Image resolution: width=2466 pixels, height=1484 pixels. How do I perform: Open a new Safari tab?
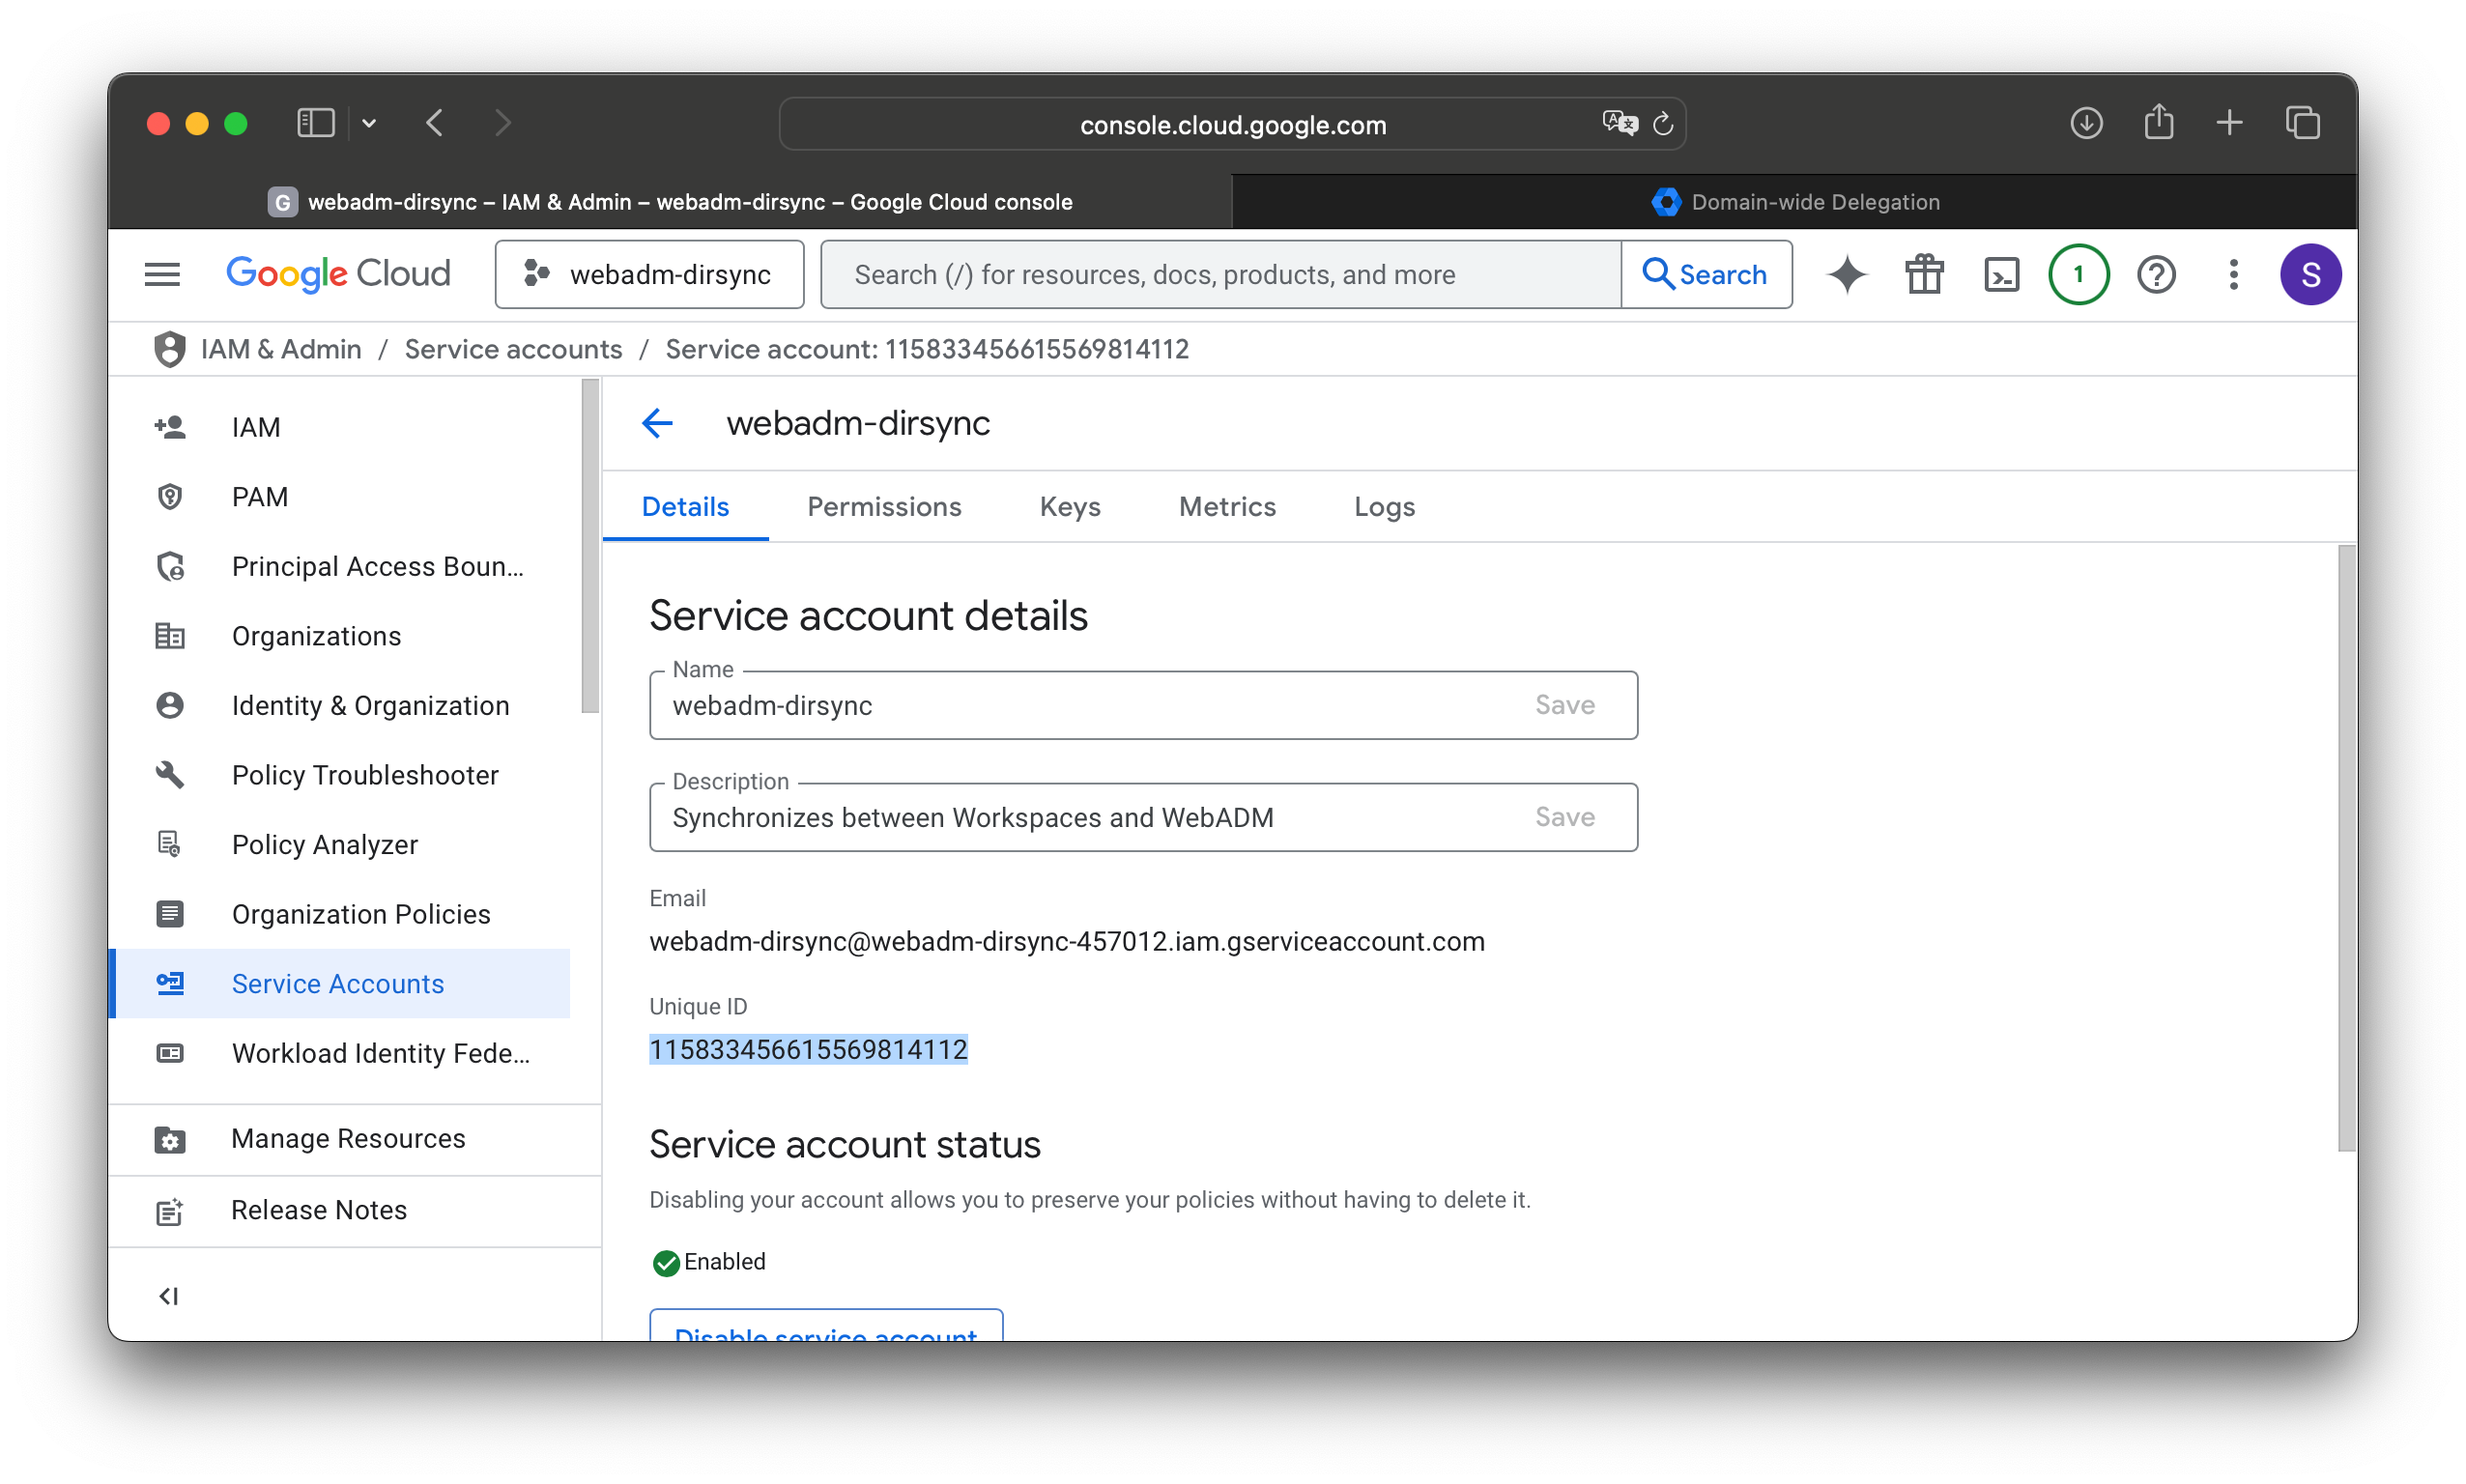[2229, 123]
